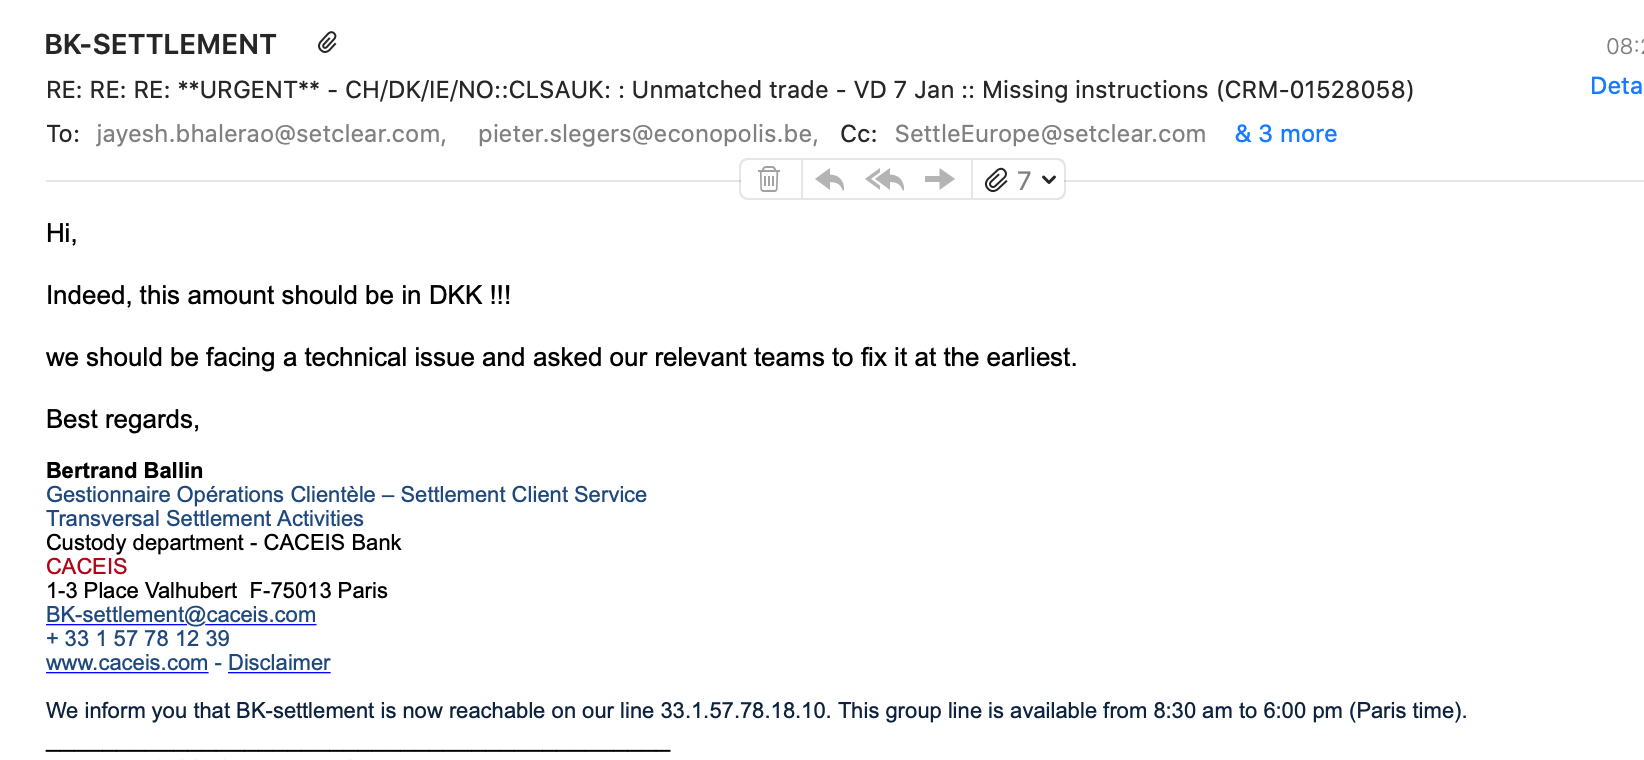Screen dimensions: 1644x760
Task: Click the phone number + 33 1 57 78 12 39
Action: click(138, 639)
